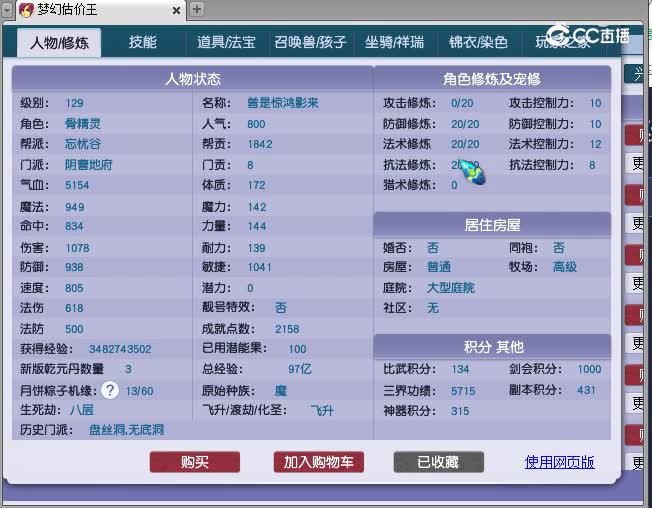
Task: Click the 人物状态 section header
Action: pyautogui.click(x=193, y=79)
